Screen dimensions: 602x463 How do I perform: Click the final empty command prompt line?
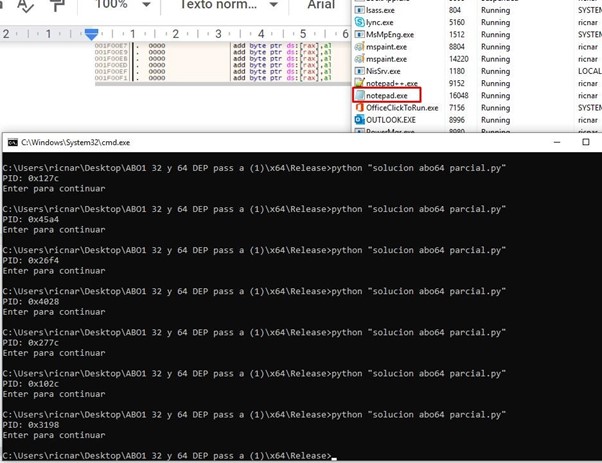point(169,456)
